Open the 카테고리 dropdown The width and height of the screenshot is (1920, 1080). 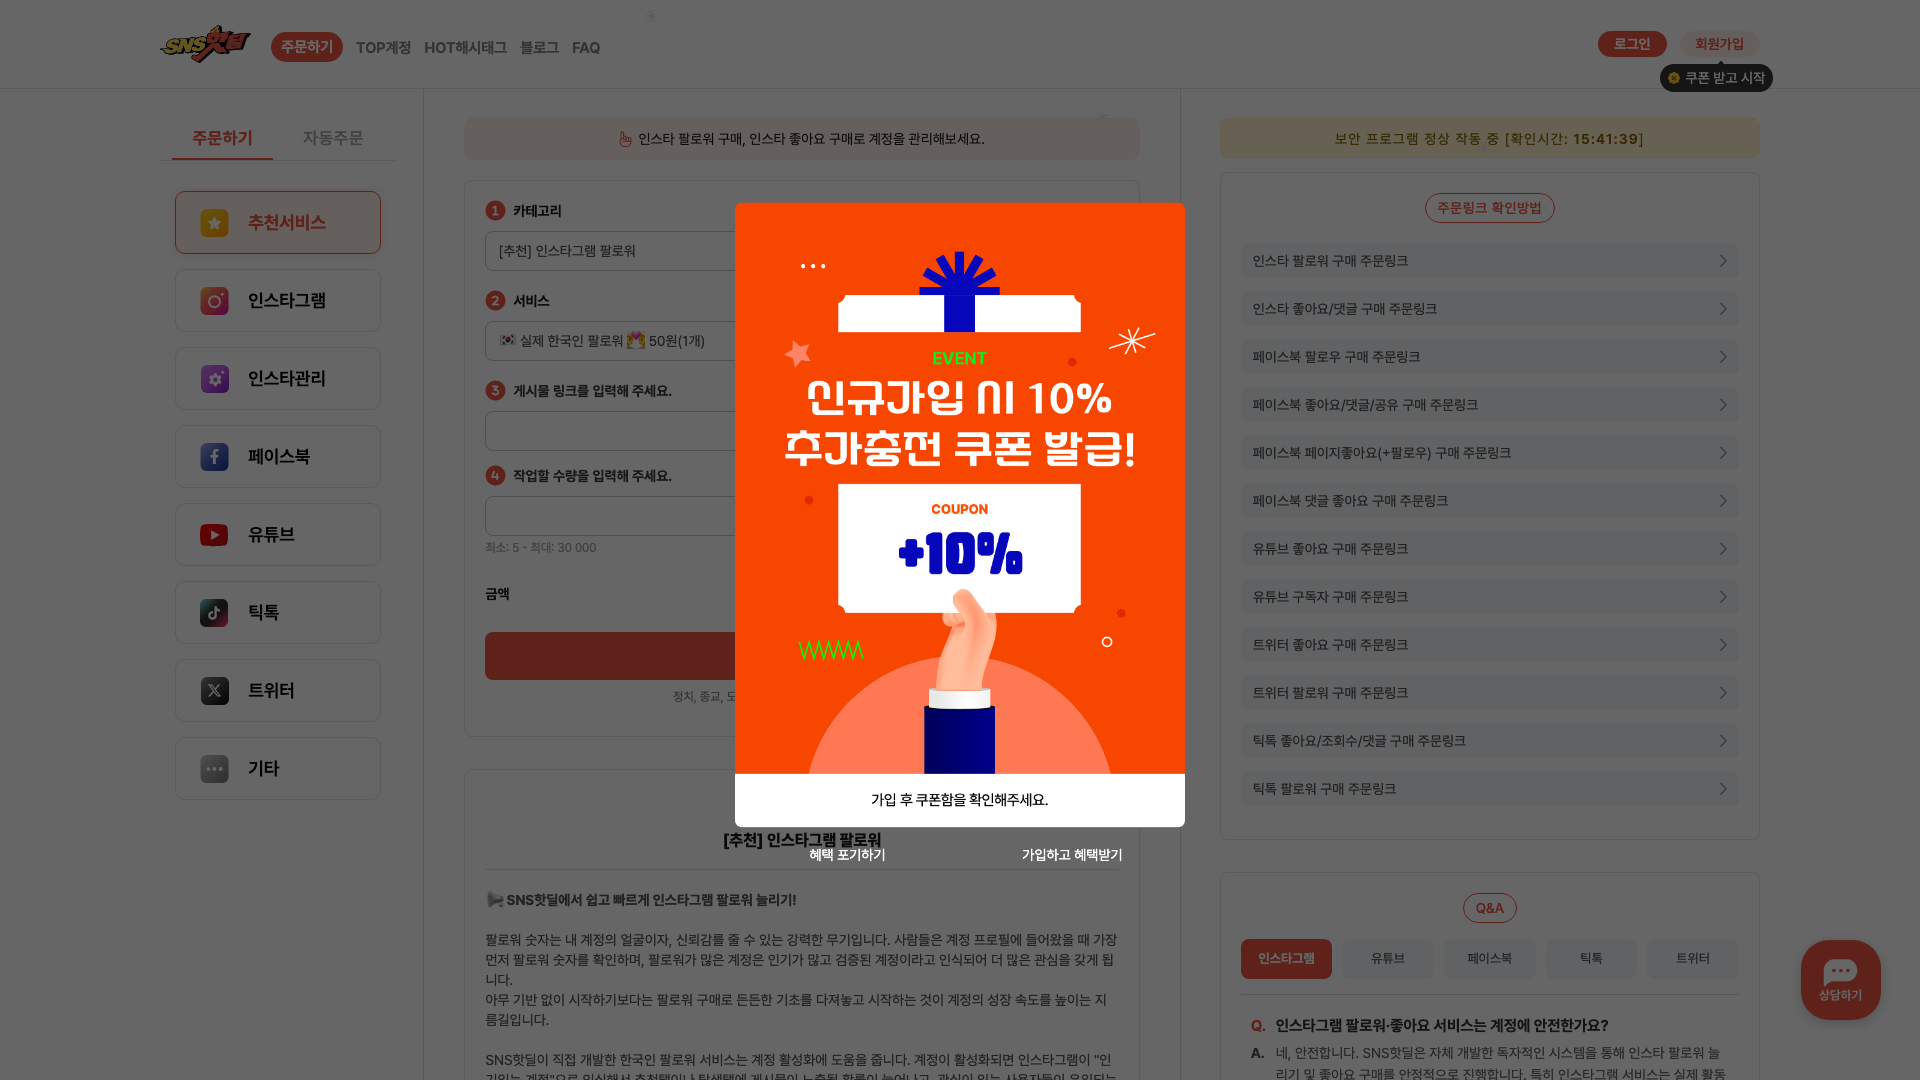click(x=611, y=251)
